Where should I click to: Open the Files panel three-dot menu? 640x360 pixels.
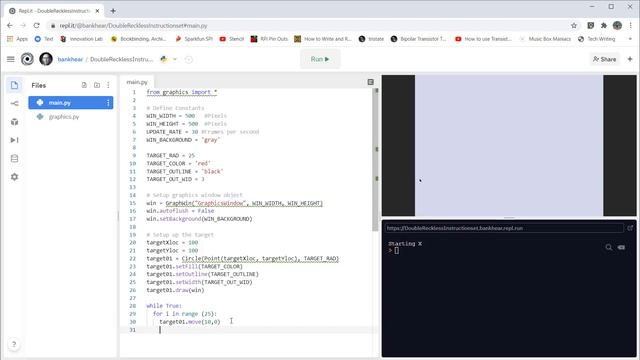[x=108, y=85]
